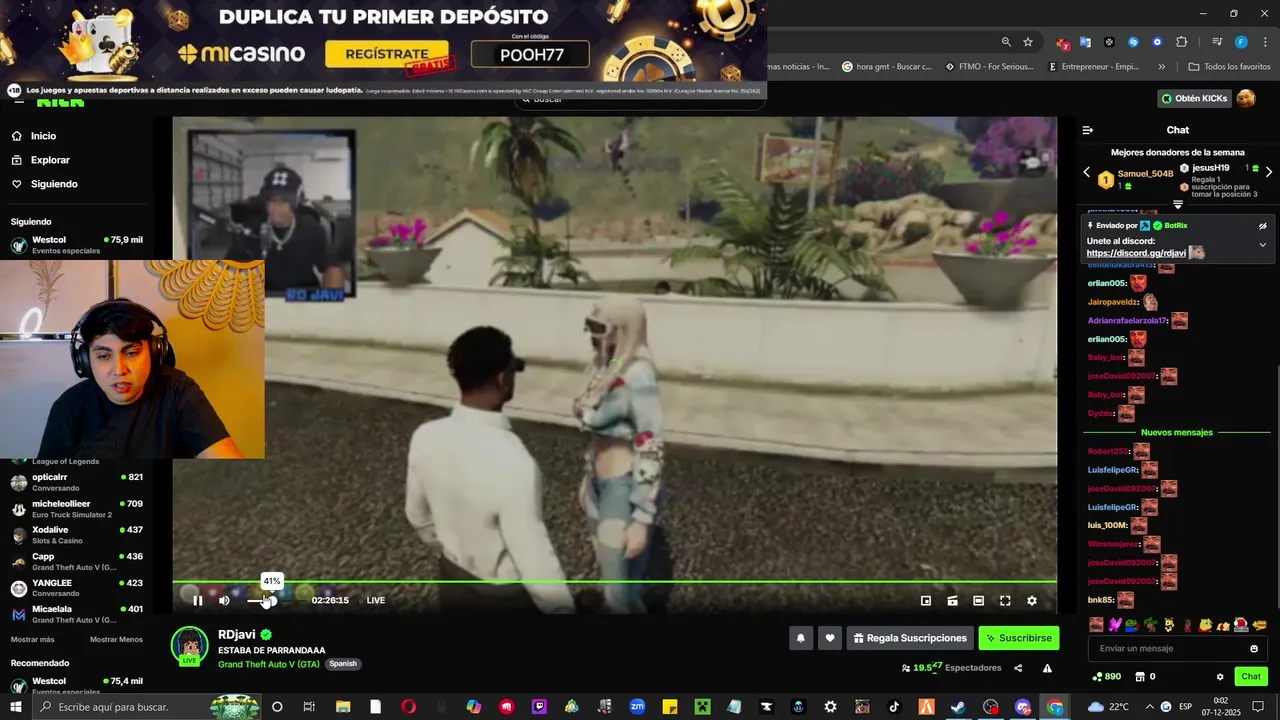Follow channel with the heart button
This screenshot has width=1280, height=720.
pos(829,638)
